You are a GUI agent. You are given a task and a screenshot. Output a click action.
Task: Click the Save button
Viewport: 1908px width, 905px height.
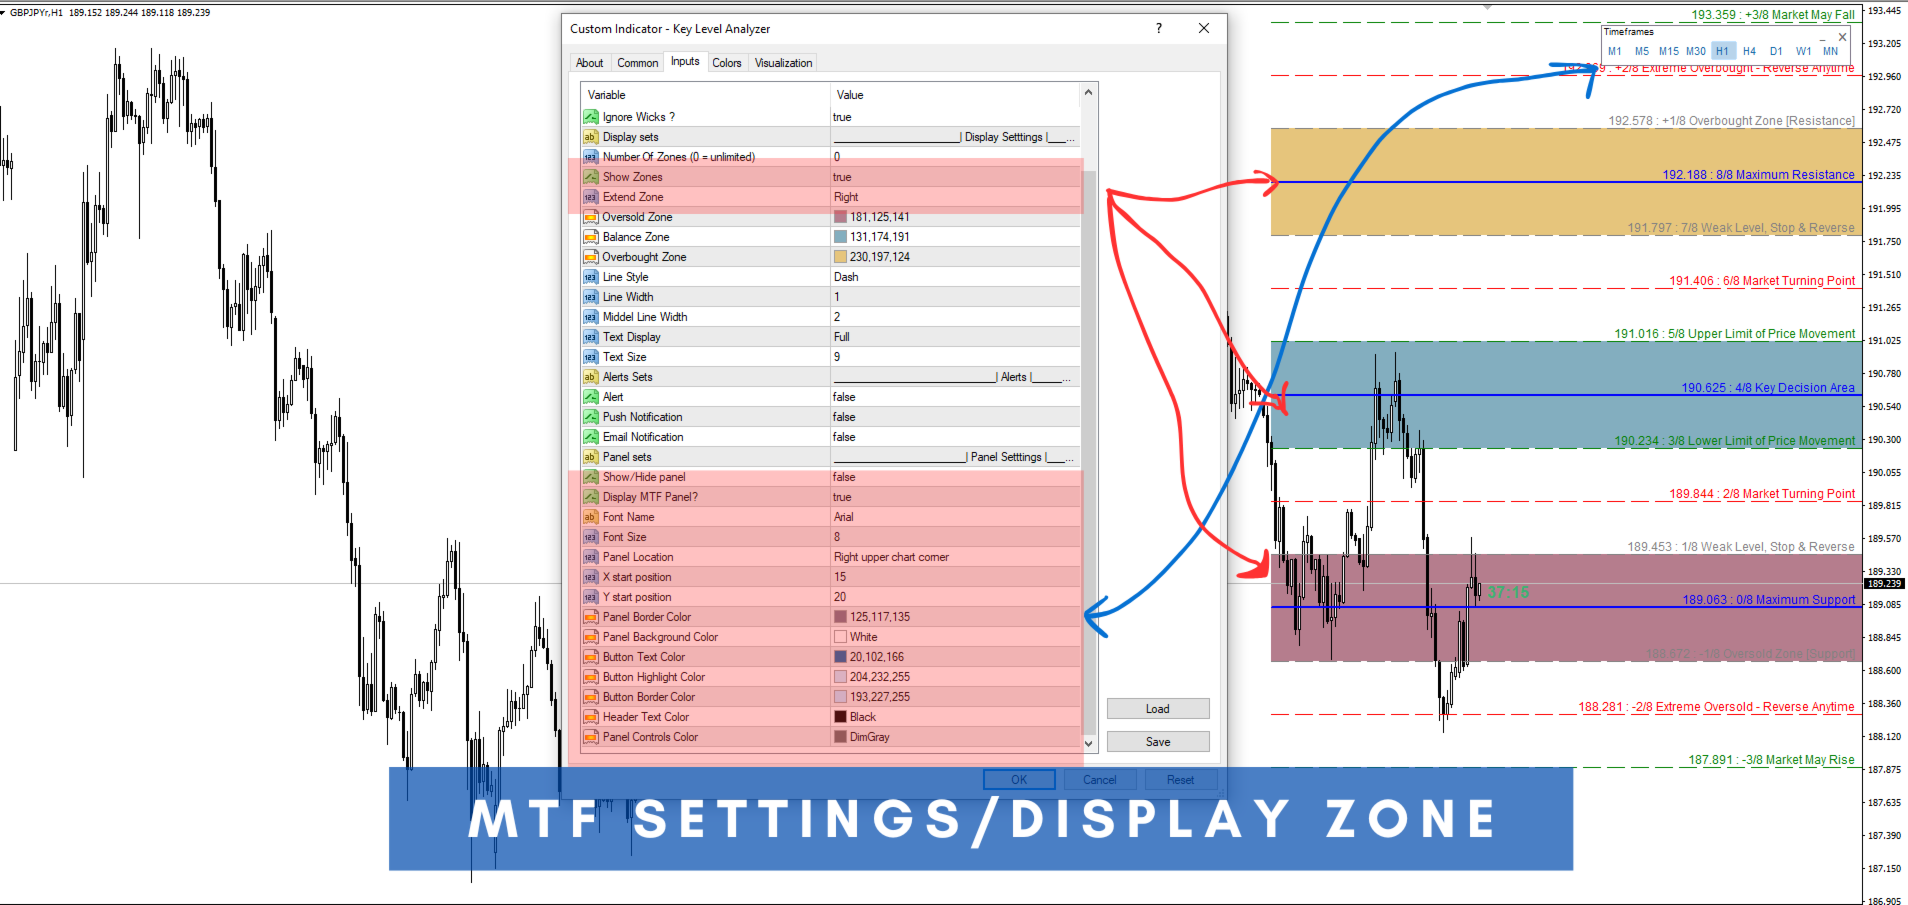coord(1158,742)
